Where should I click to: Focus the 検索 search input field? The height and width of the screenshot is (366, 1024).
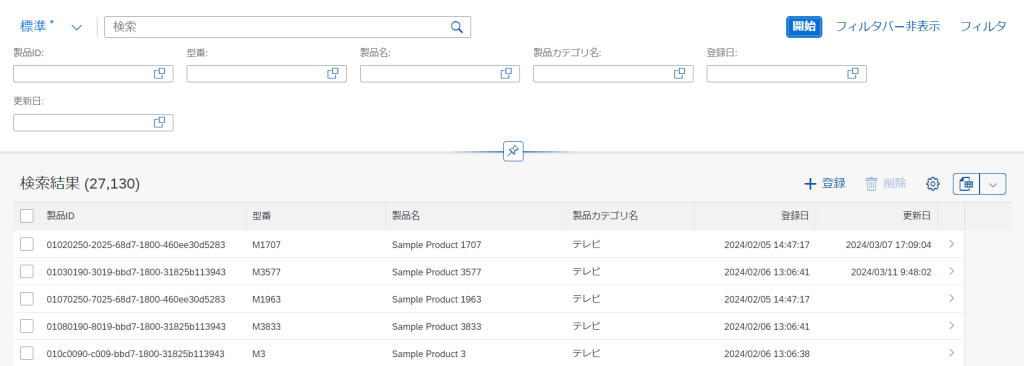tap(278, 27)
